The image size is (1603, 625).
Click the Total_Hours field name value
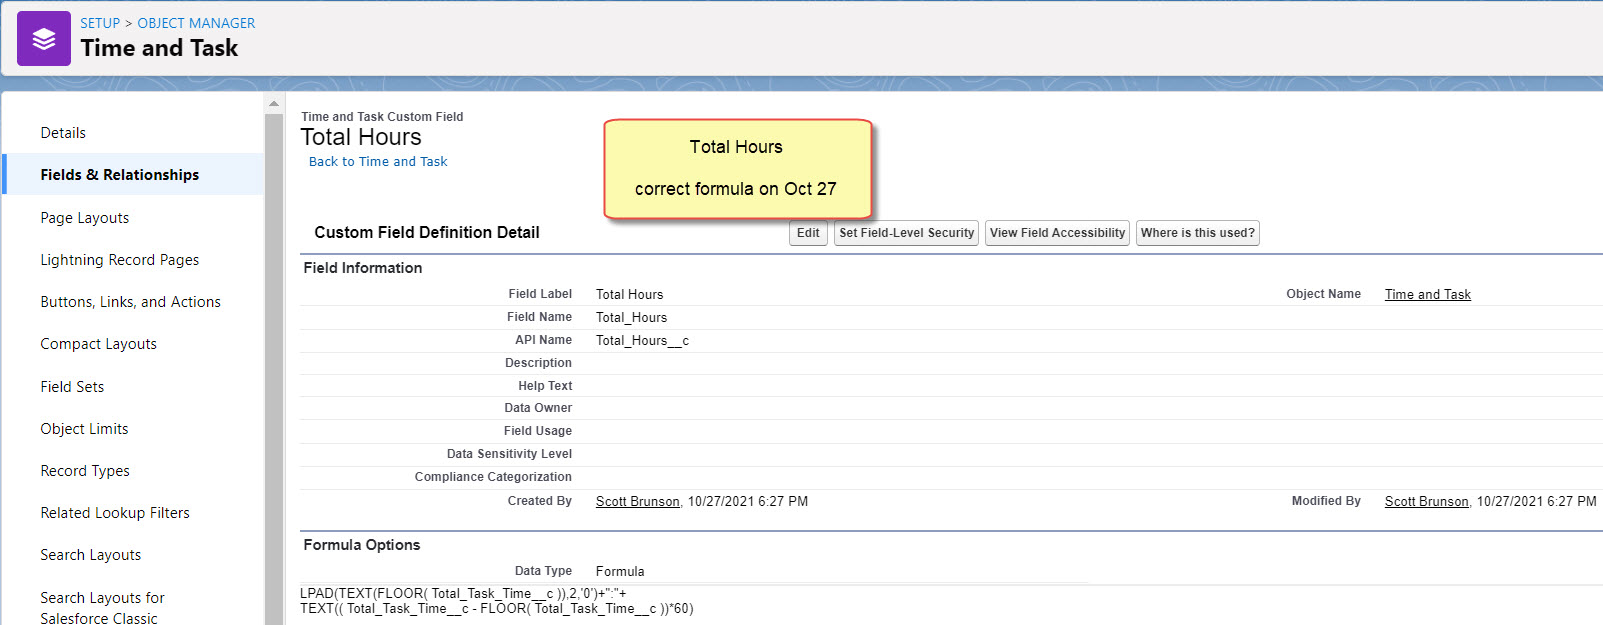point(631,318)
